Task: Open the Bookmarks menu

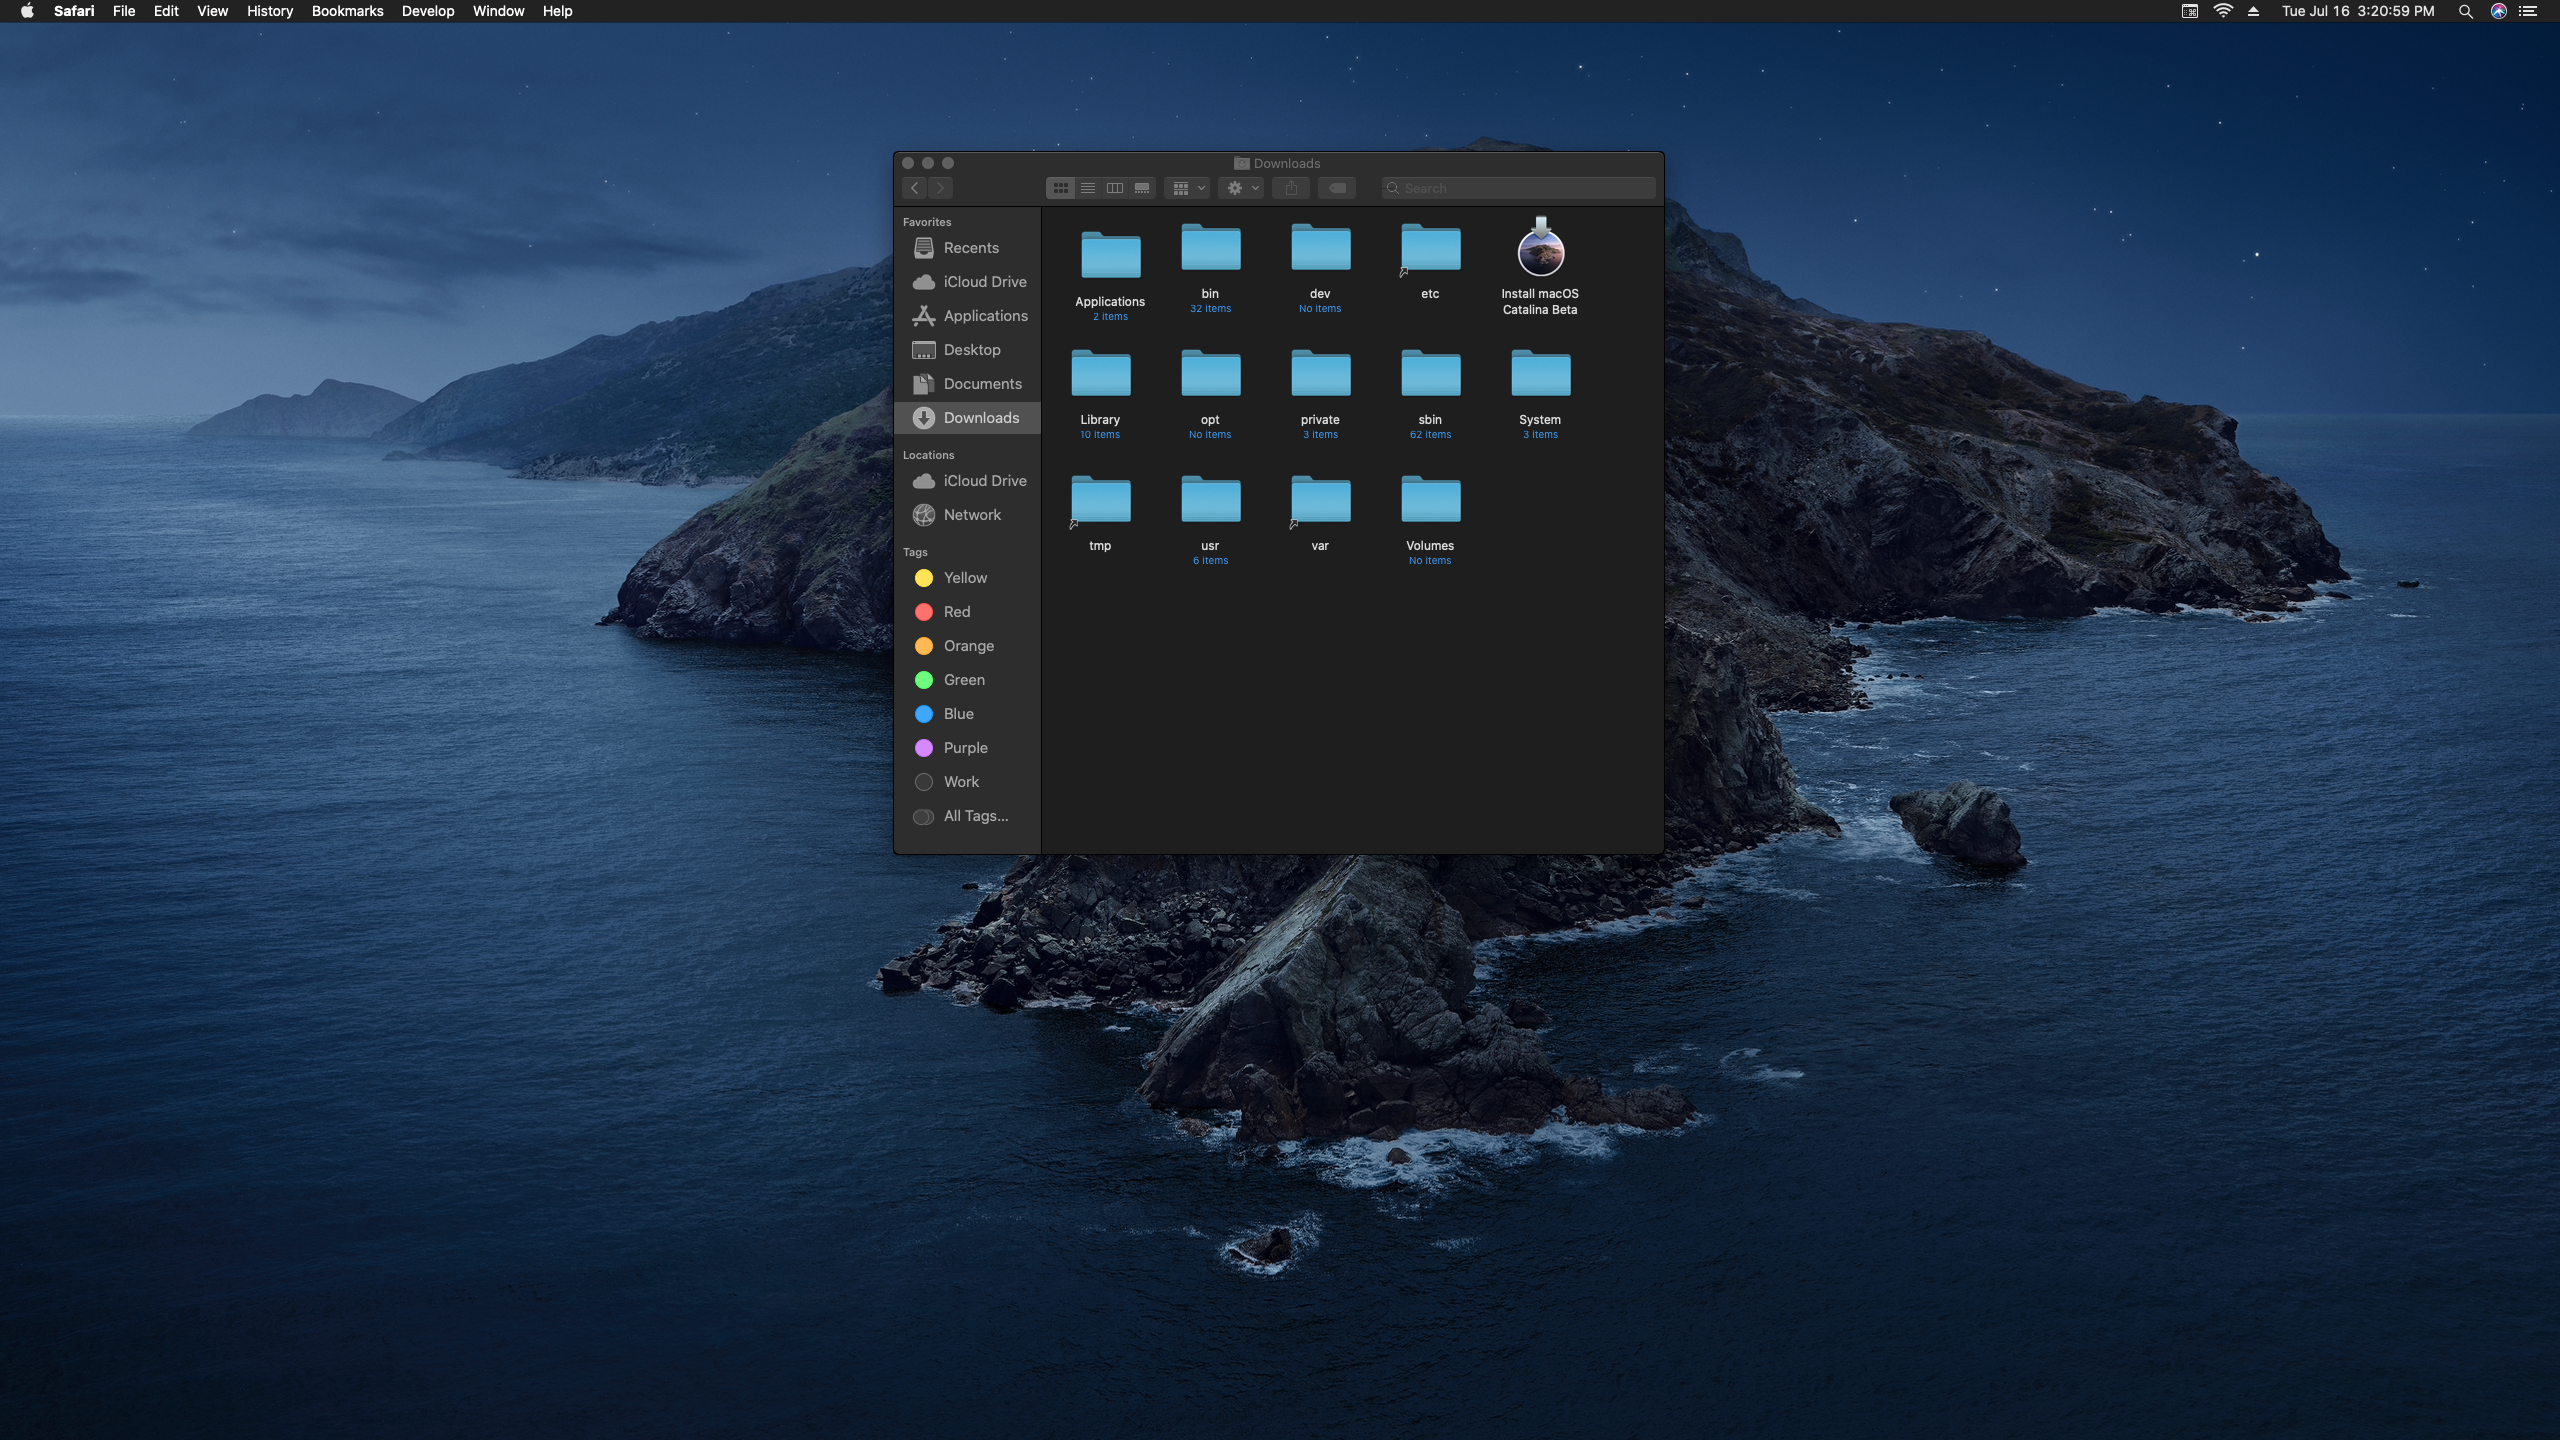Action: pyautogui.click(x=347, y=12)
